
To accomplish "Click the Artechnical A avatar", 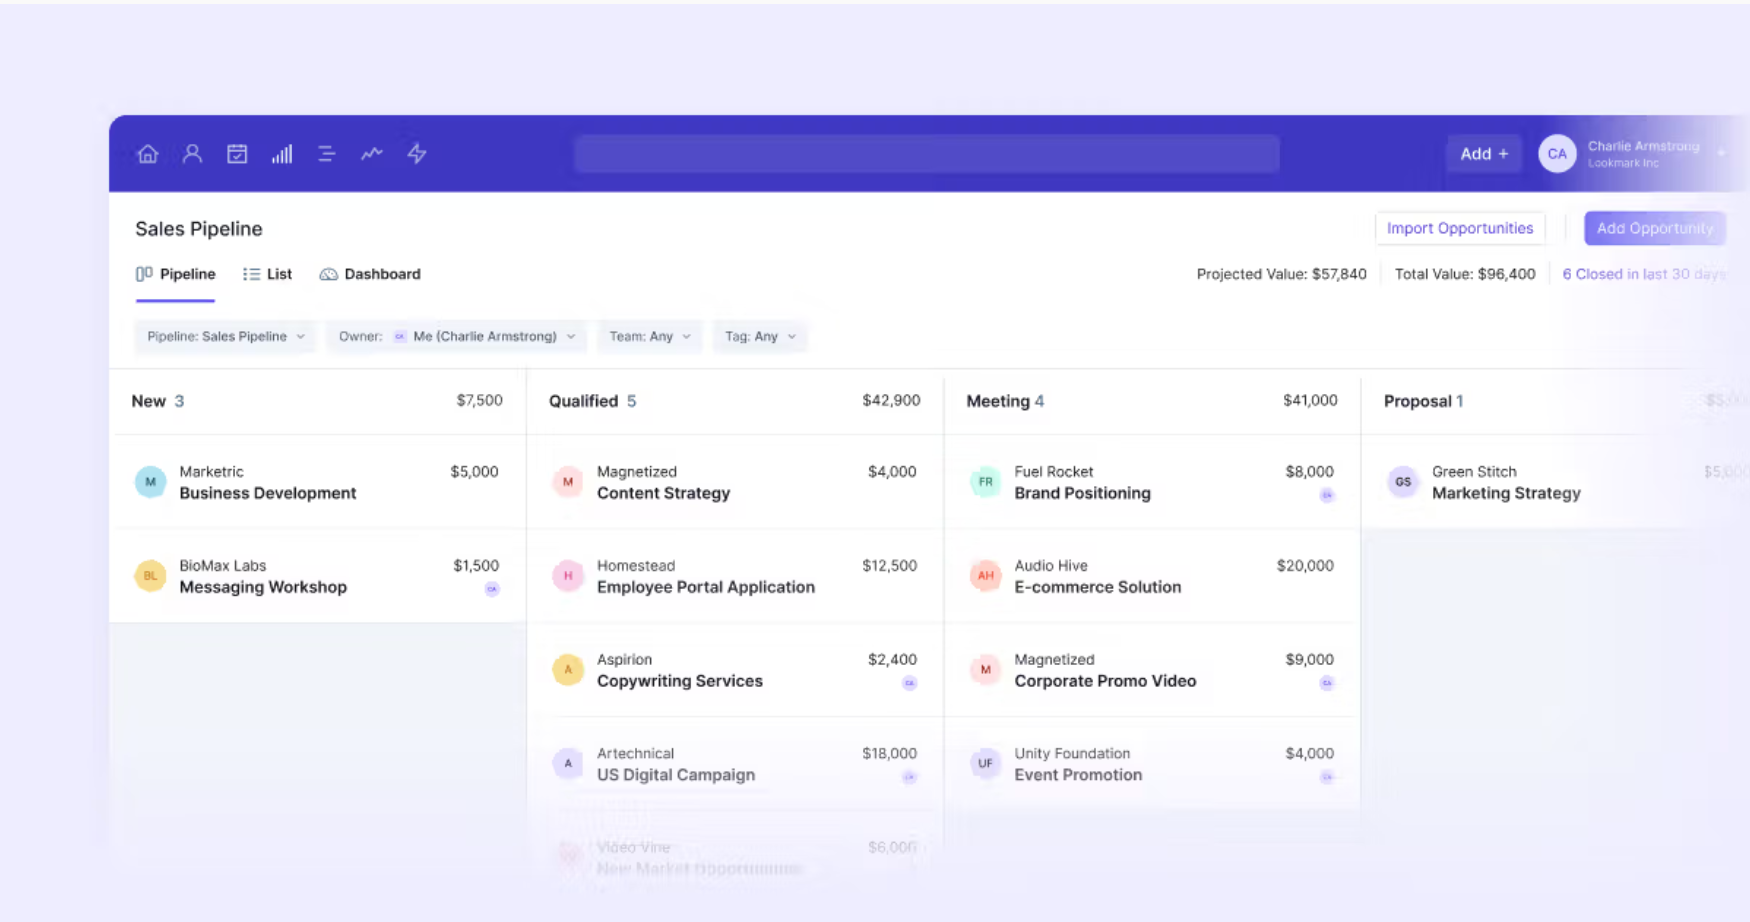I will 568,764.
